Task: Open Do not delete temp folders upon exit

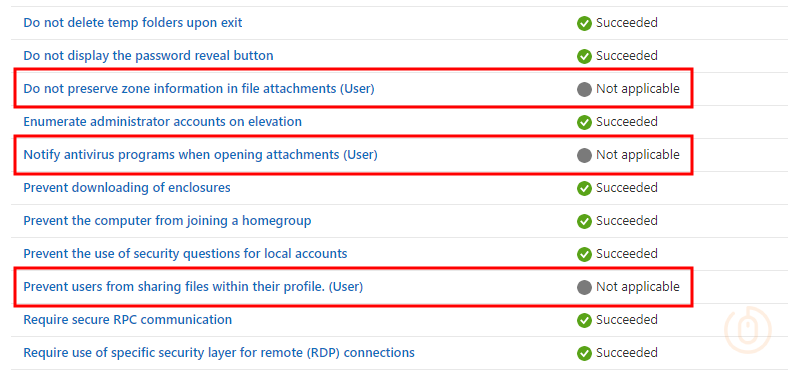Action: click(133, 23)
